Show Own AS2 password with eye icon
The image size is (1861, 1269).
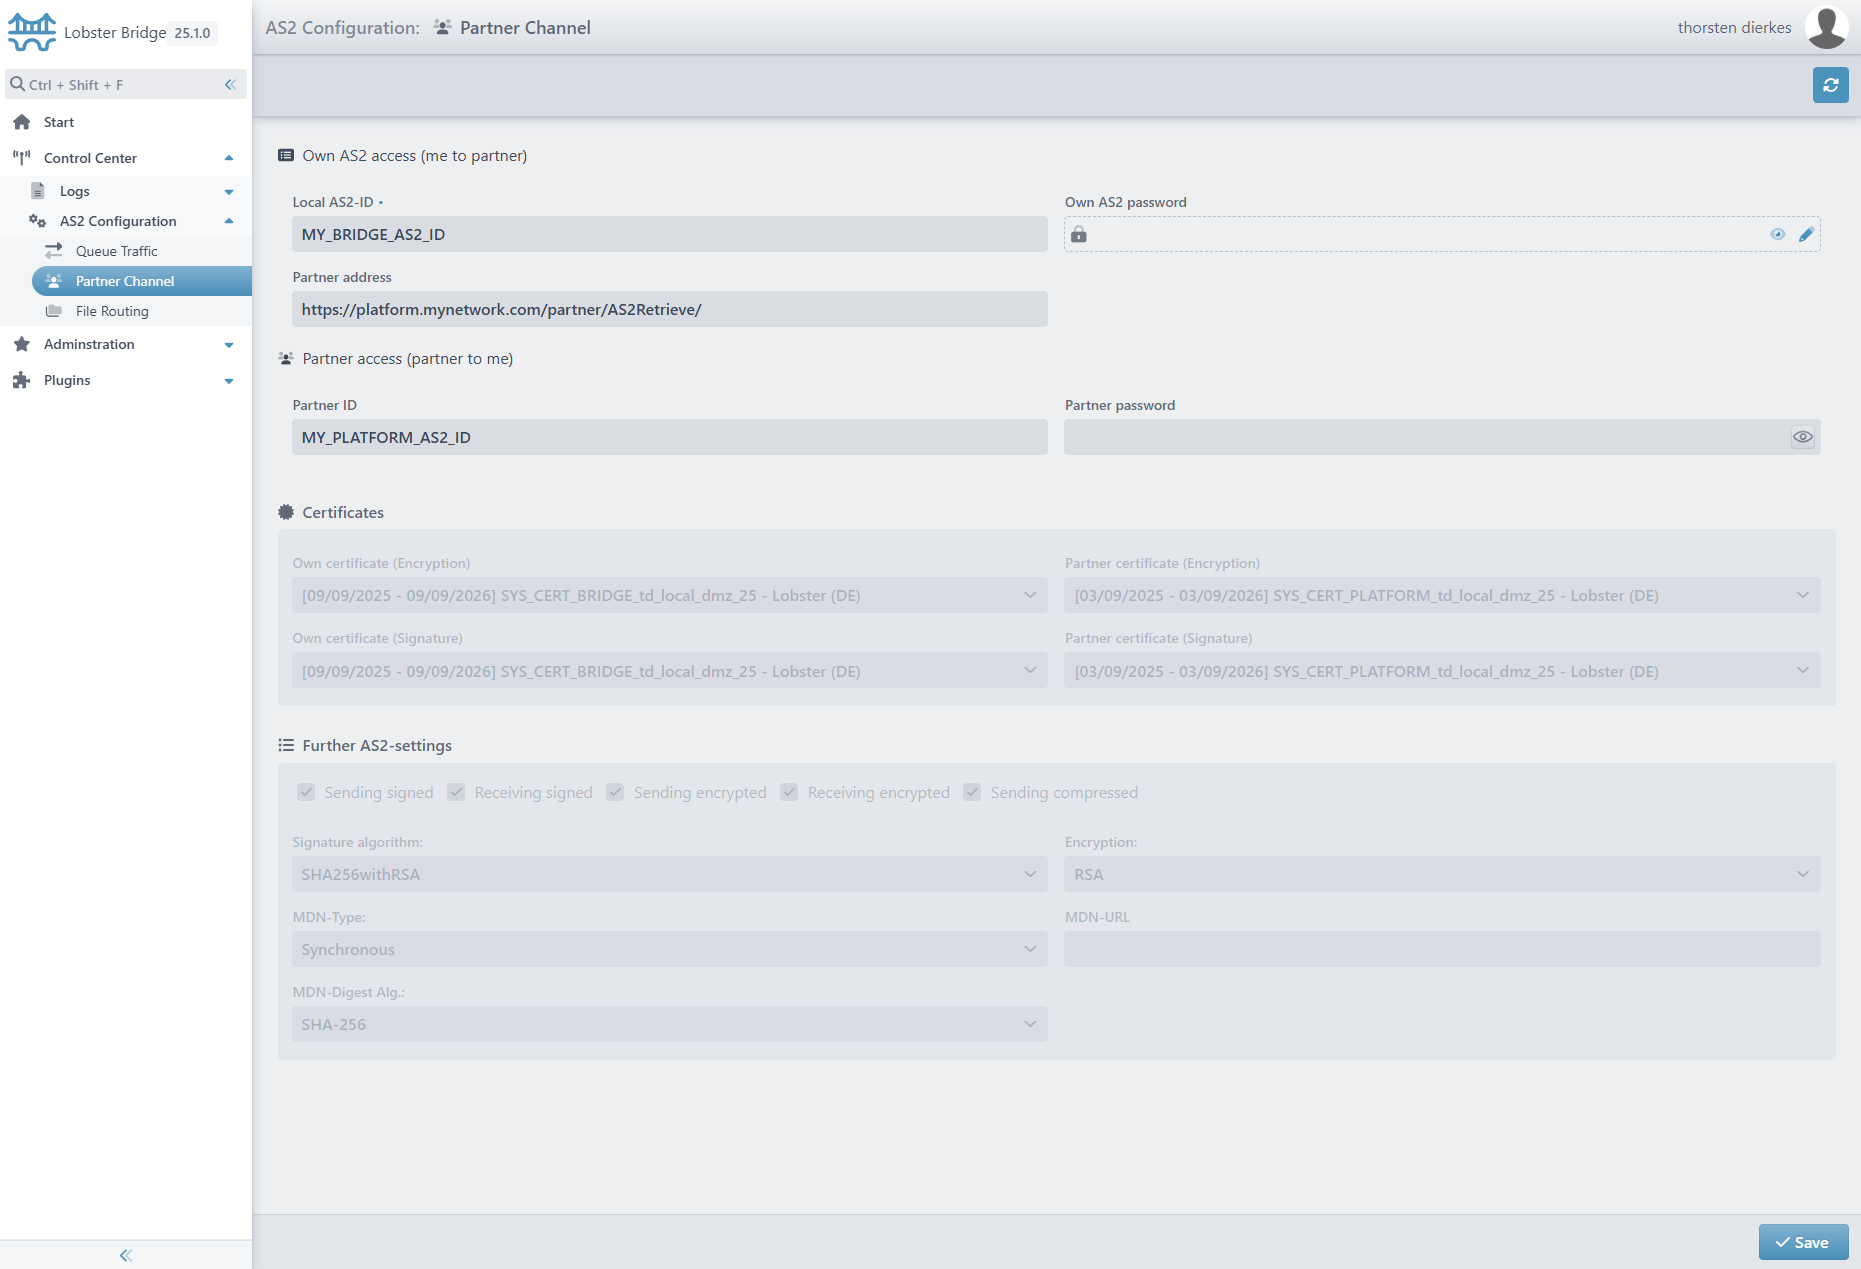tap(1777, 234)
